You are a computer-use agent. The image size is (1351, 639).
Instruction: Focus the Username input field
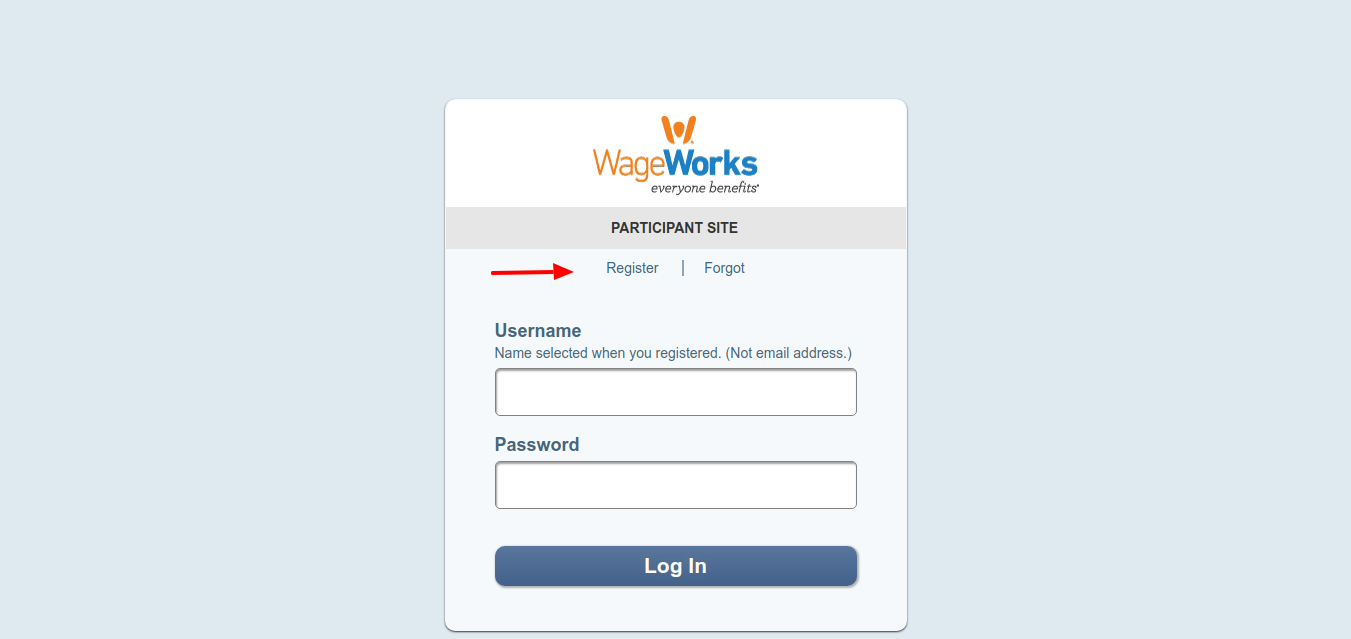676,392
